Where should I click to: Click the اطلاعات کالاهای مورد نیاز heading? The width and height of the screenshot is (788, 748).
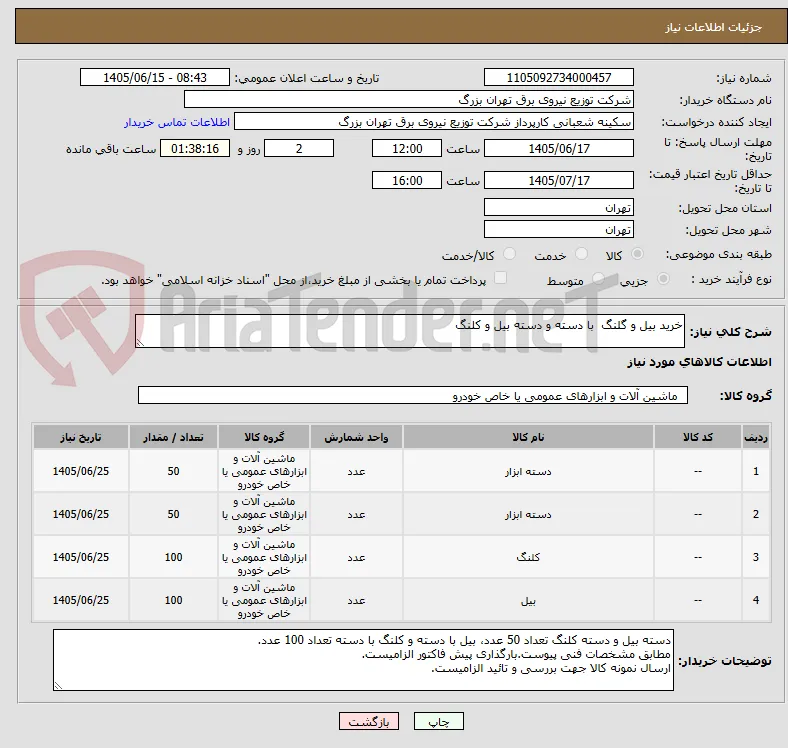tap(699, 362)
